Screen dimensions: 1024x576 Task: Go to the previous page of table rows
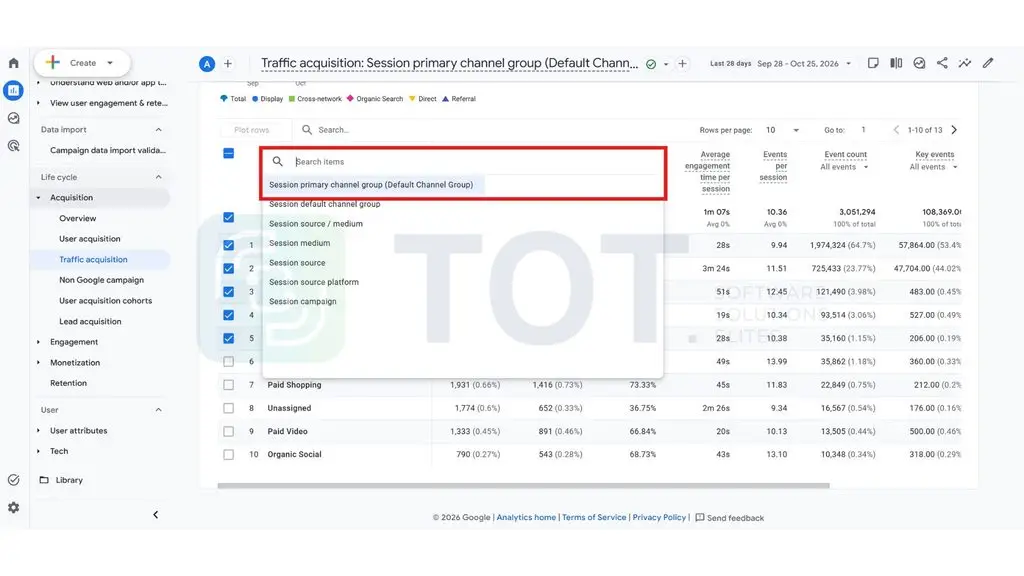click(896, 129)
